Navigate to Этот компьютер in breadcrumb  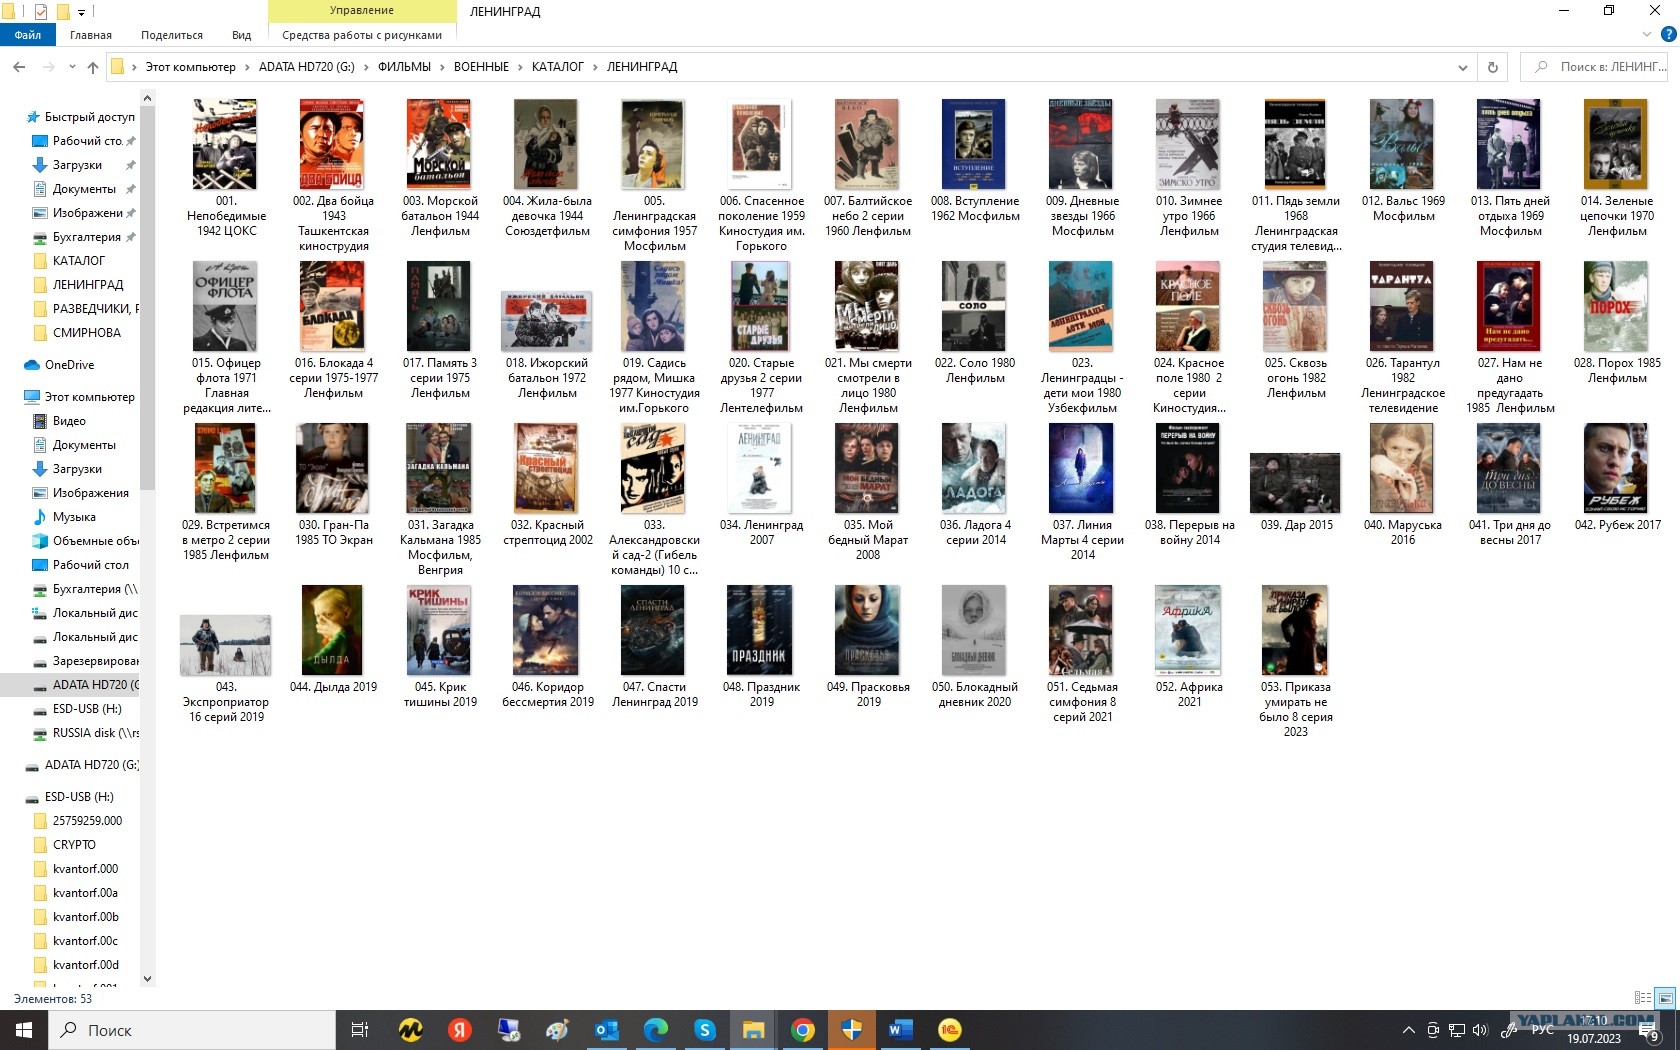coord(191,67)
